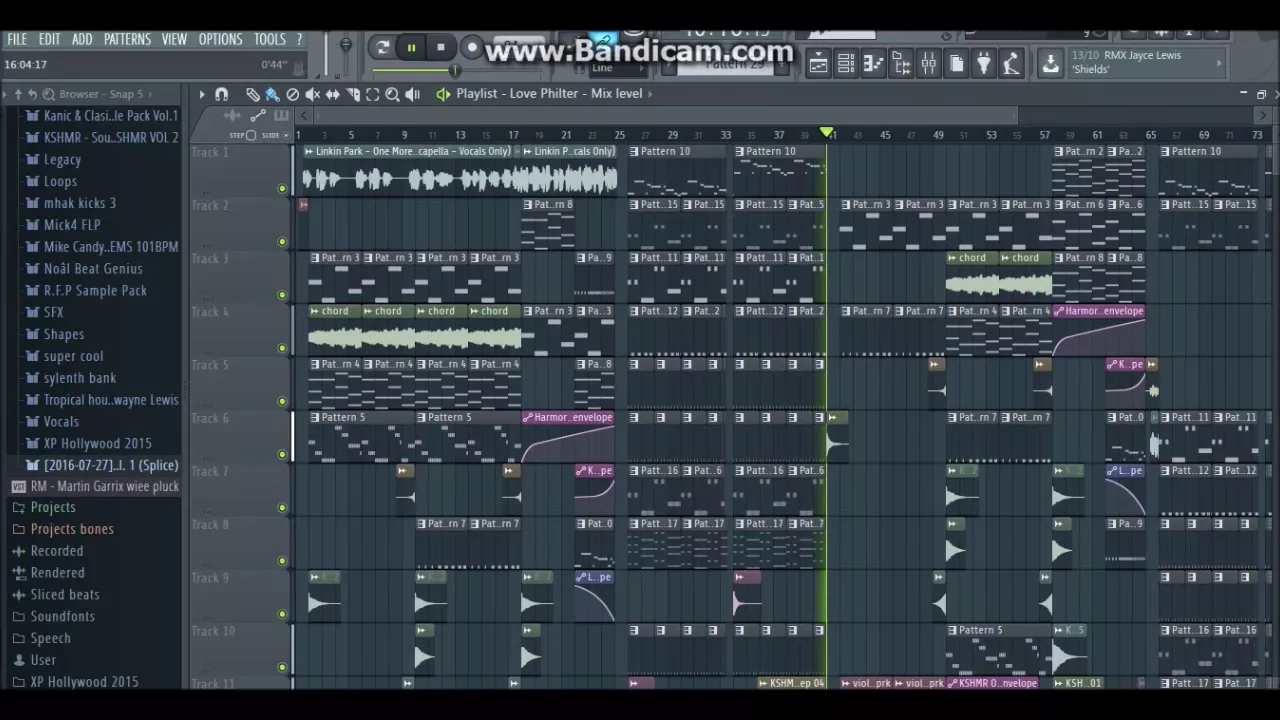The image size is (1280, 720).
Task: Click the browser up-arrow collapse icon
Action: click(18, 94)
